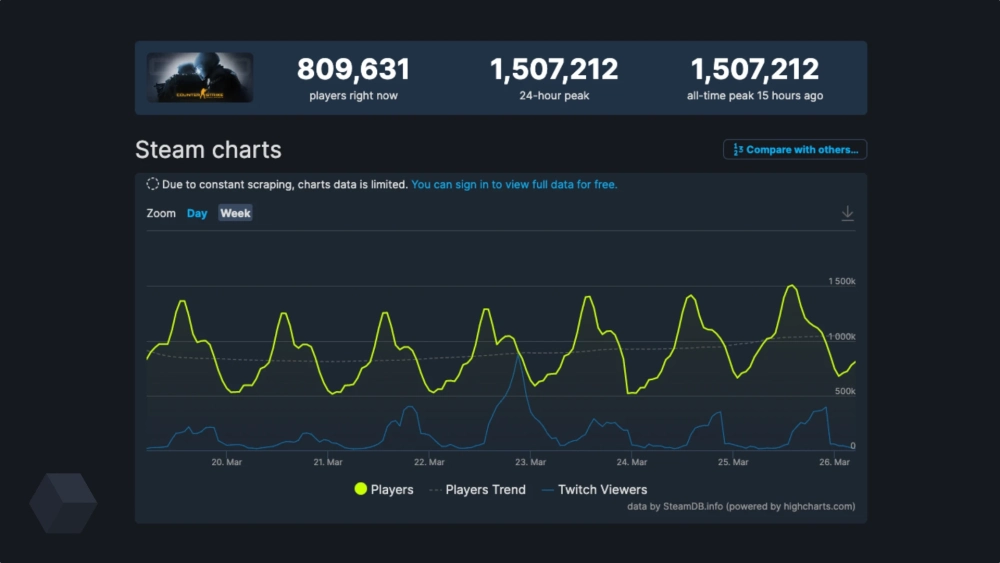Click the 25. Mar date label on axis
The width and height of the screenshot is (1000, 563).
[x=733, y=462]
